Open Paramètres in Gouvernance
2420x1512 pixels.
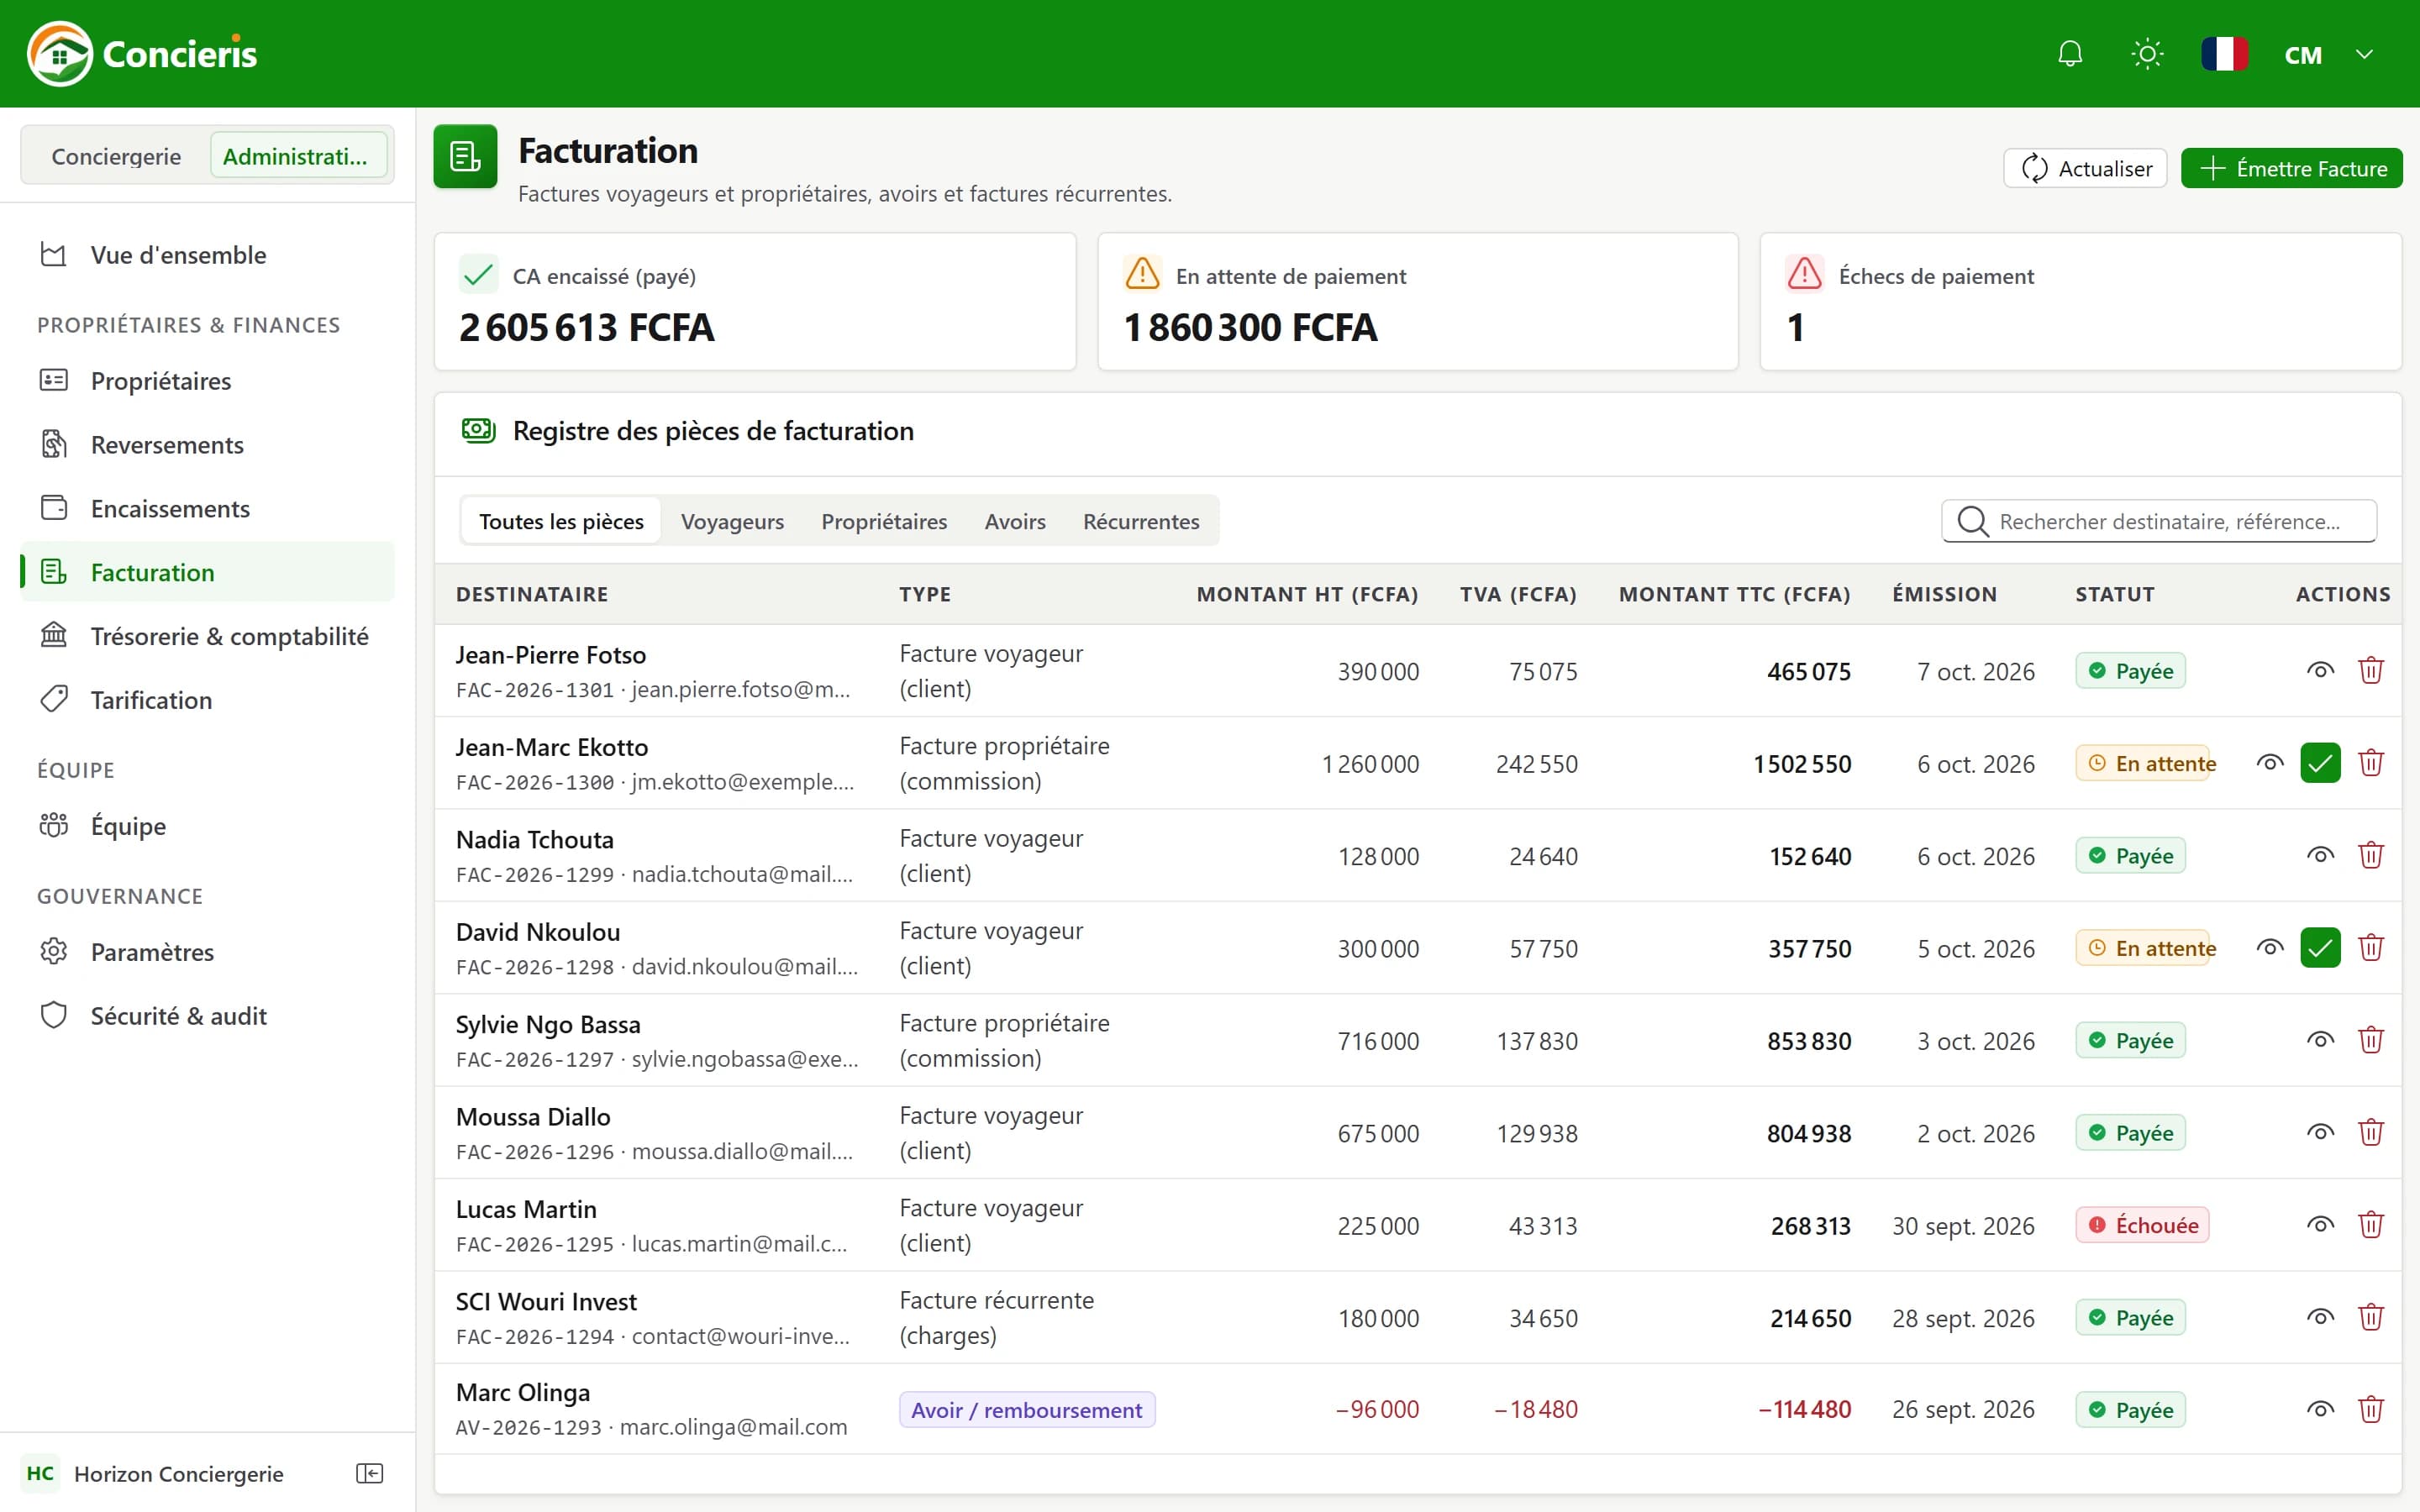coord(207,952)
